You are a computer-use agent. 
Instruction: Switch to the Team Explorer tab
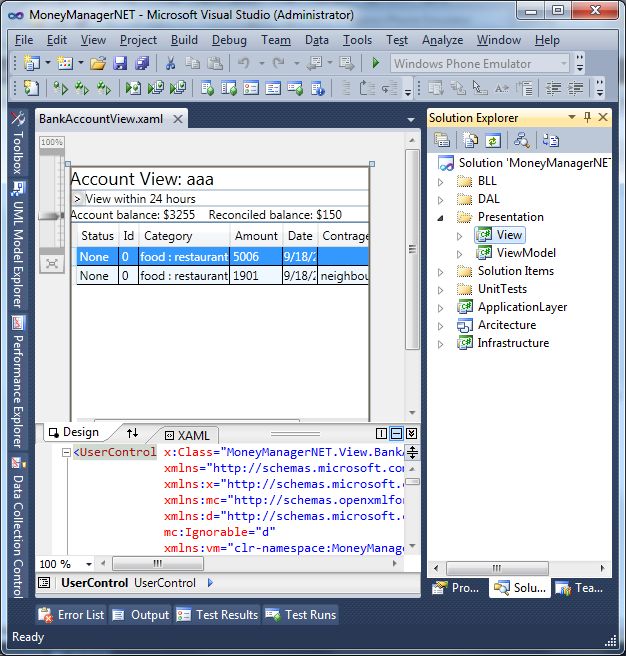pos(579,588)
